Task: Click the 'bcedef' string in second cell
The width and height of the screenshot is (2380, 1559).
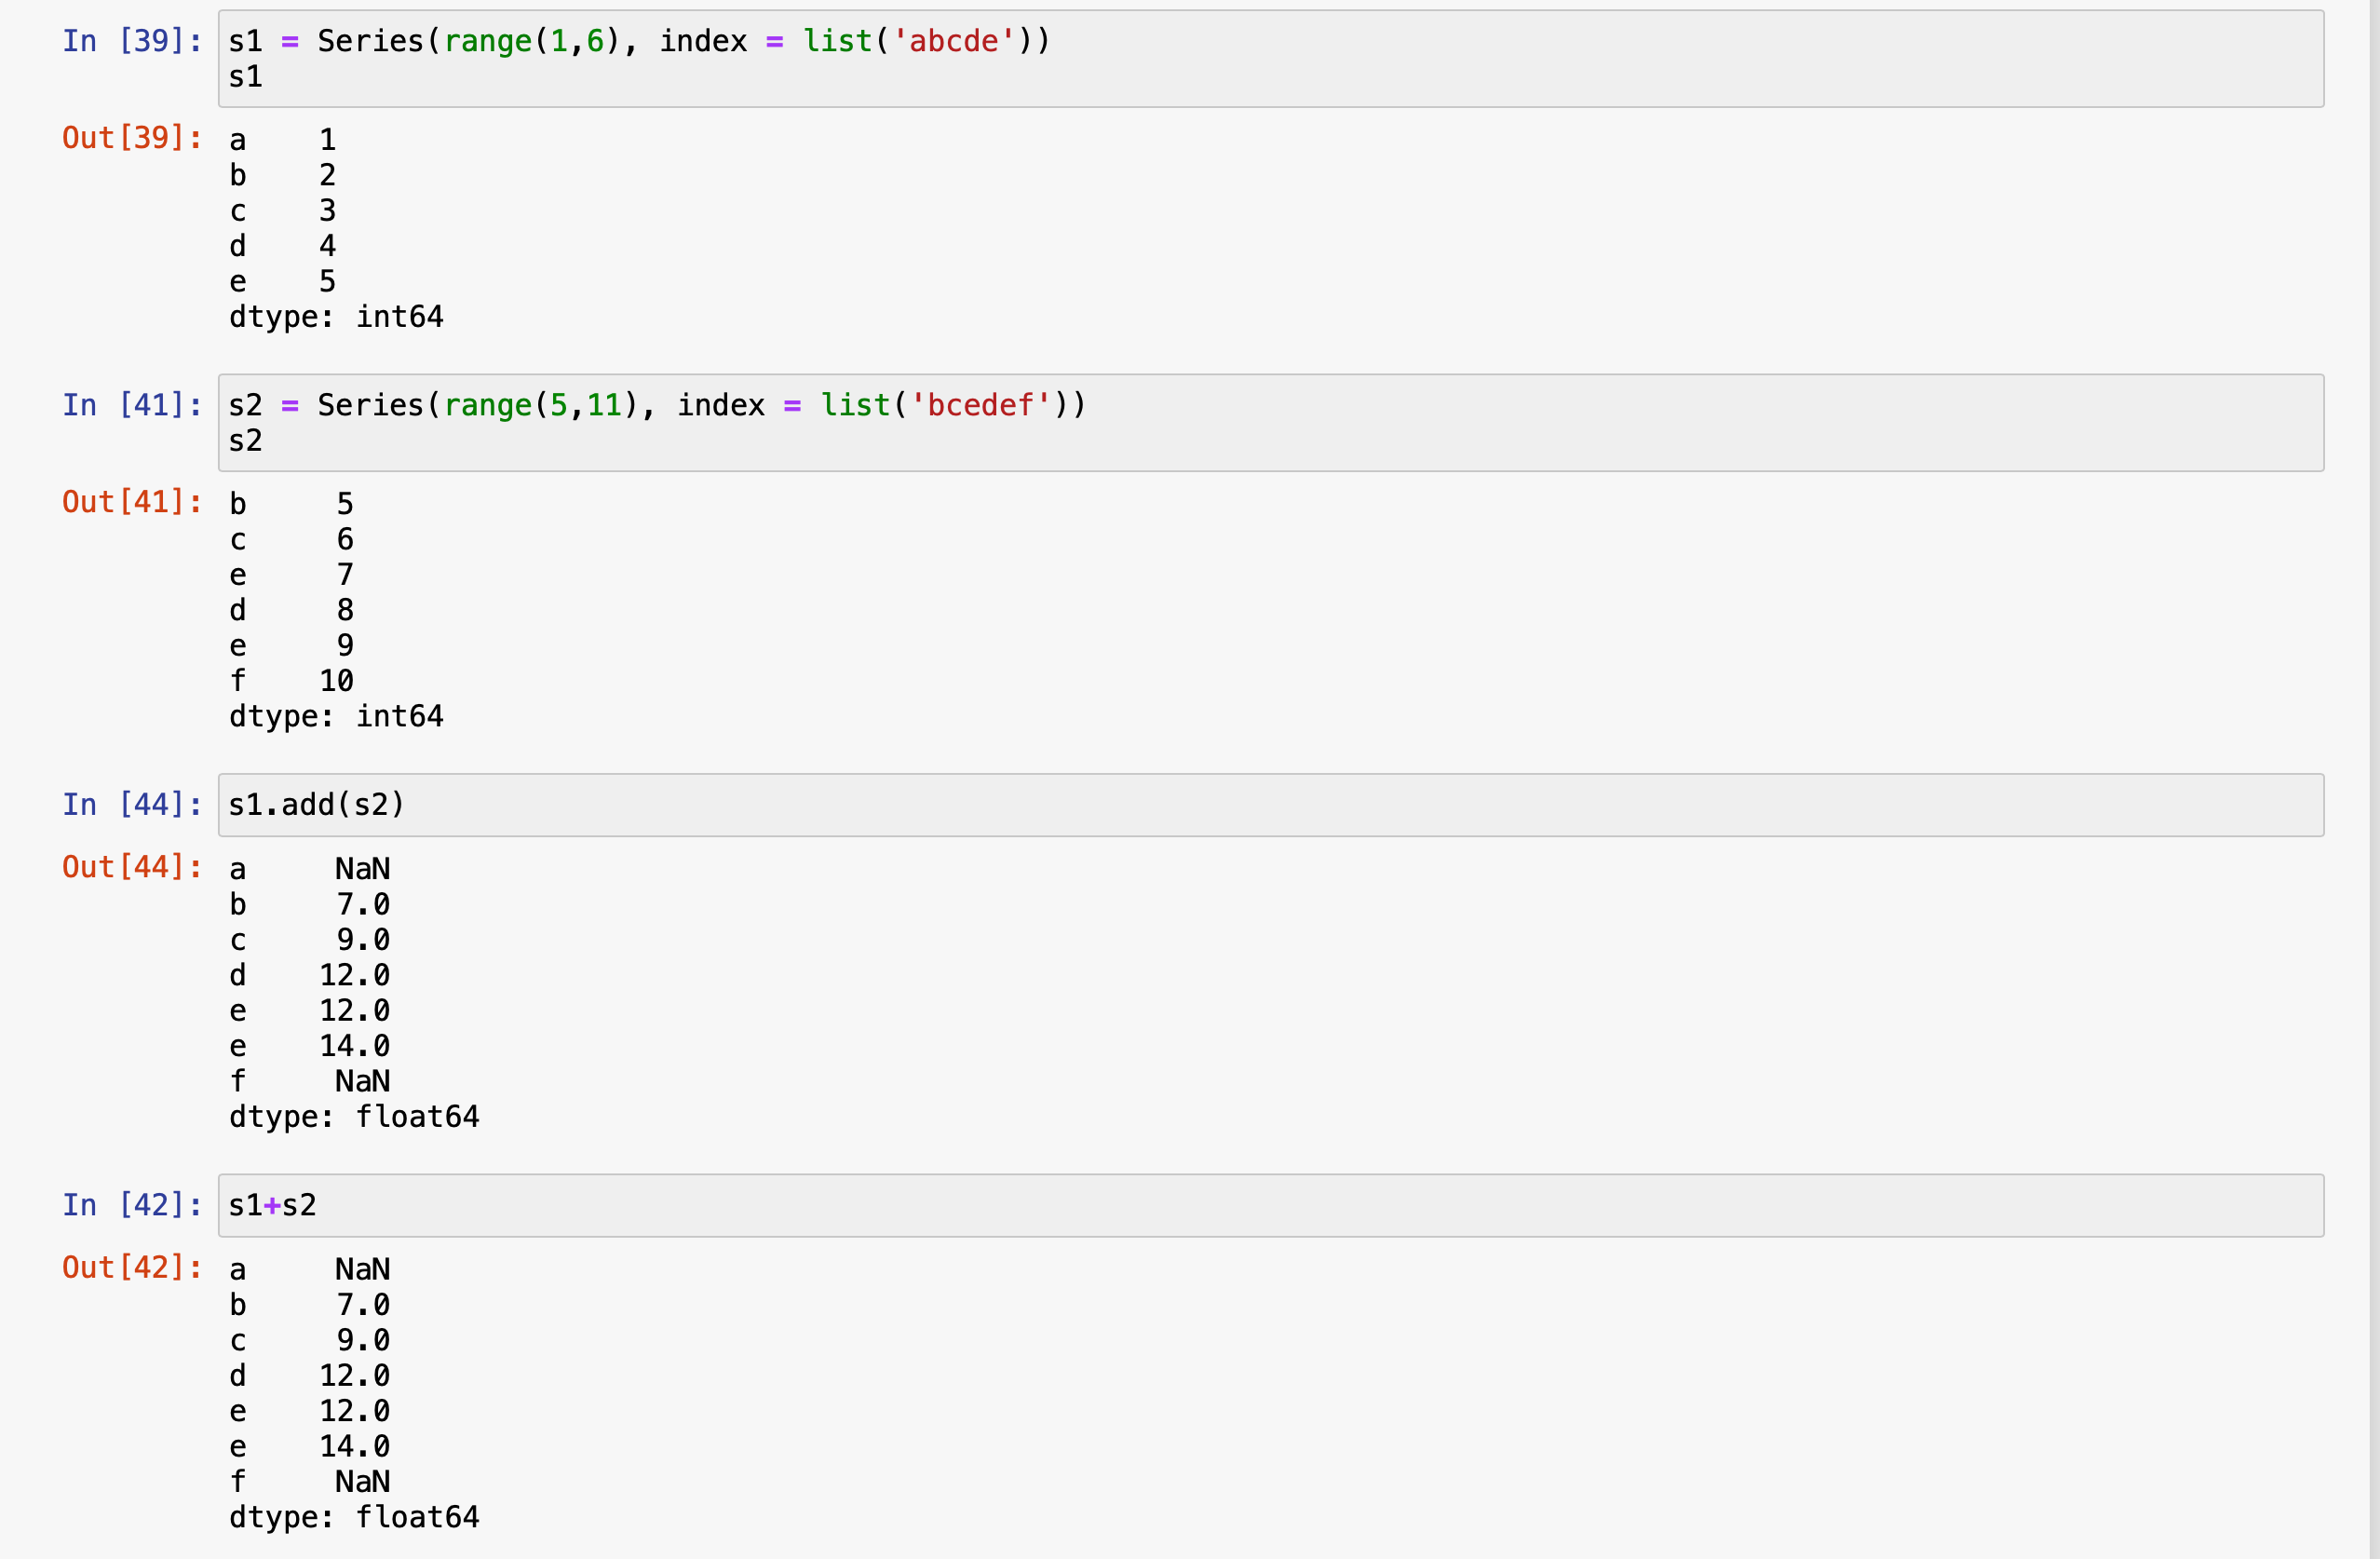Action: pyautogui.click(x=980, y=405)
